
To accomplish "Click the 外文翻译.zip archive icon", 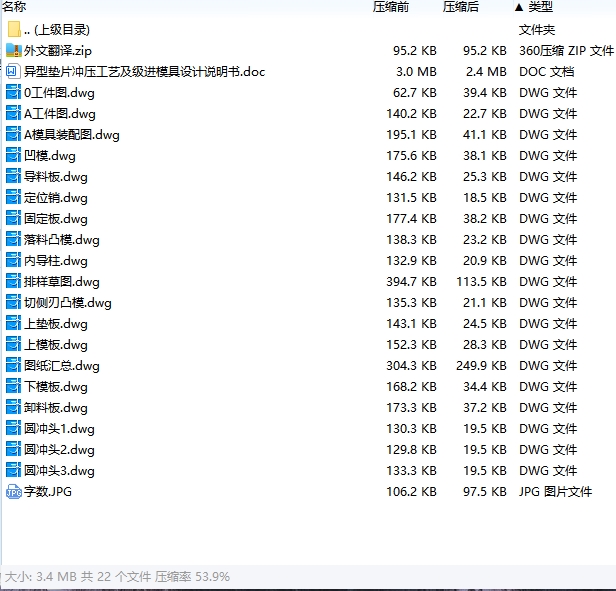I will [x=14, y=50].
